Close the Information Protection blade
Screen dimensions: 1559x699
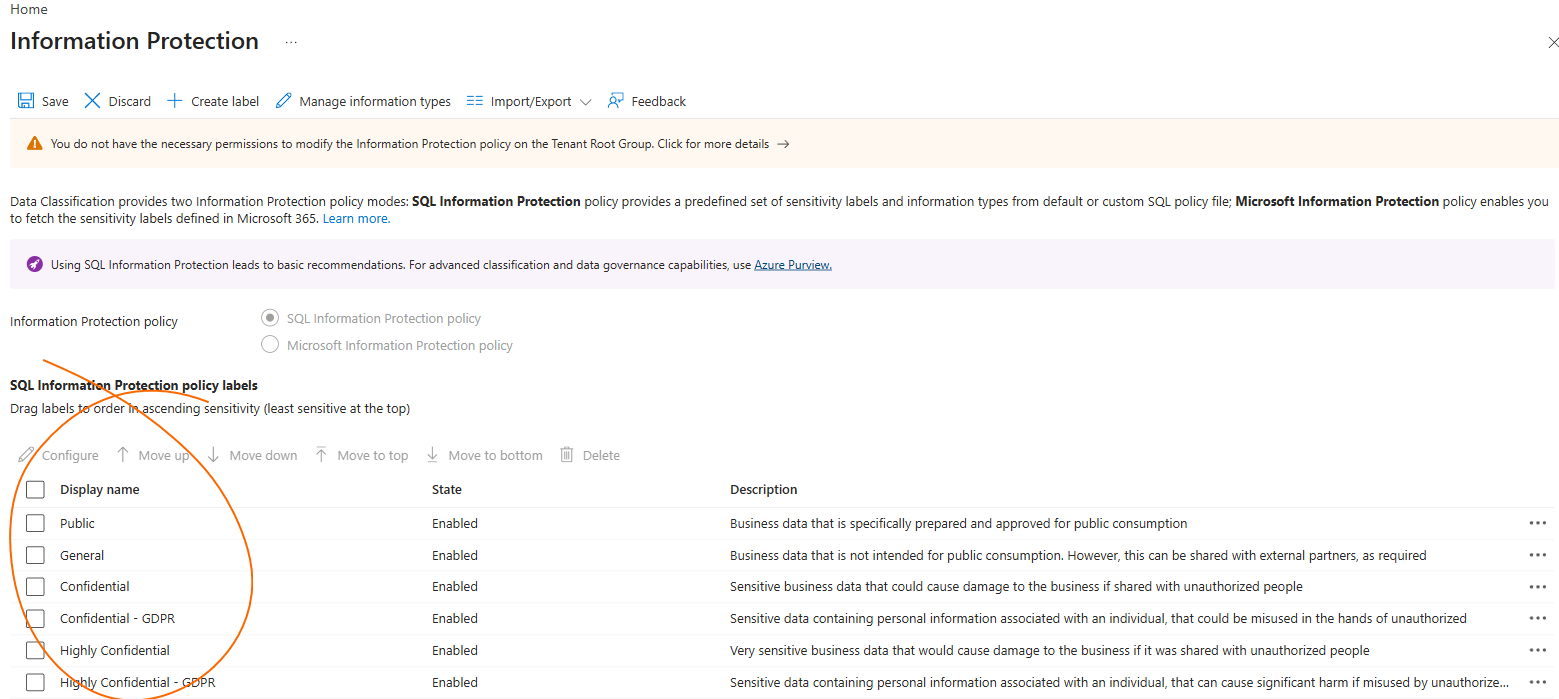pos(1553,43)
